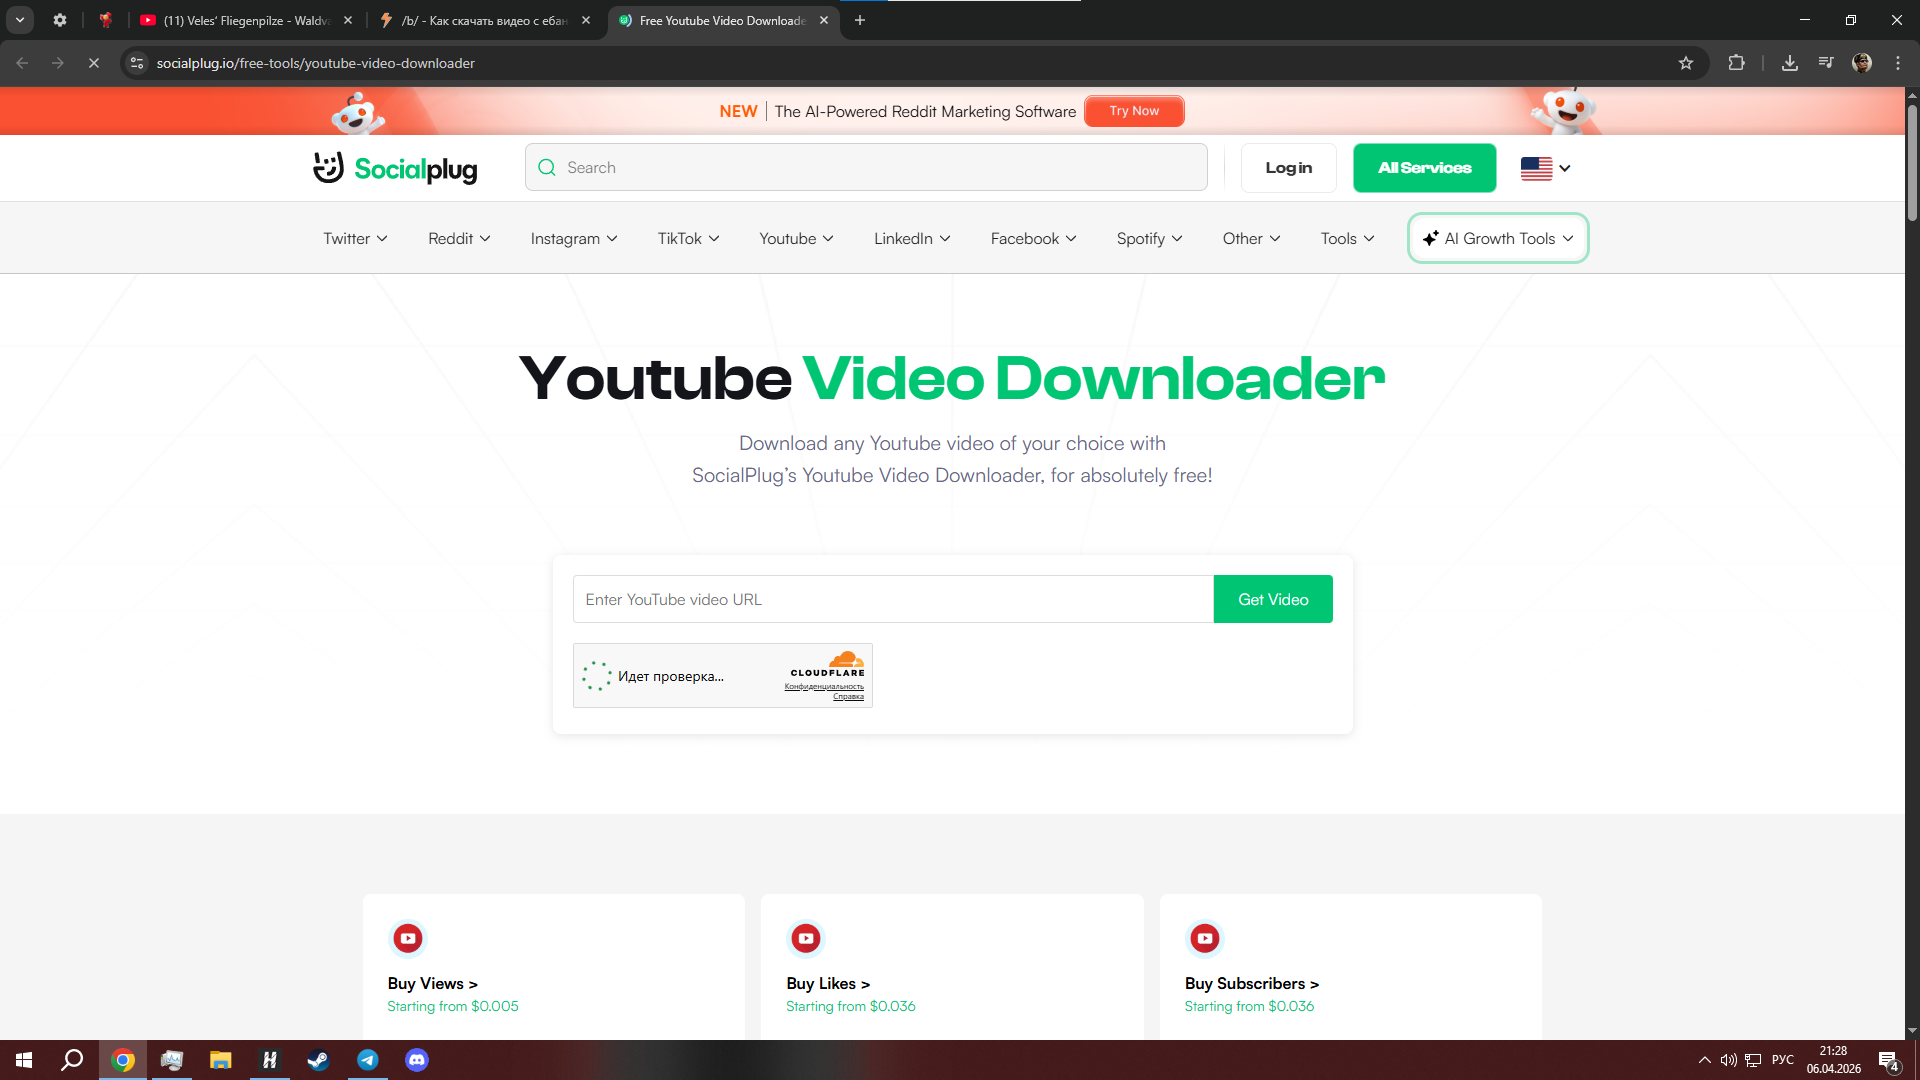This screenshot has width=1920, height=1080.
Task: Switch to the Veles' Fliegenpilze YouTube tab
Action: (x=245, y=20)
